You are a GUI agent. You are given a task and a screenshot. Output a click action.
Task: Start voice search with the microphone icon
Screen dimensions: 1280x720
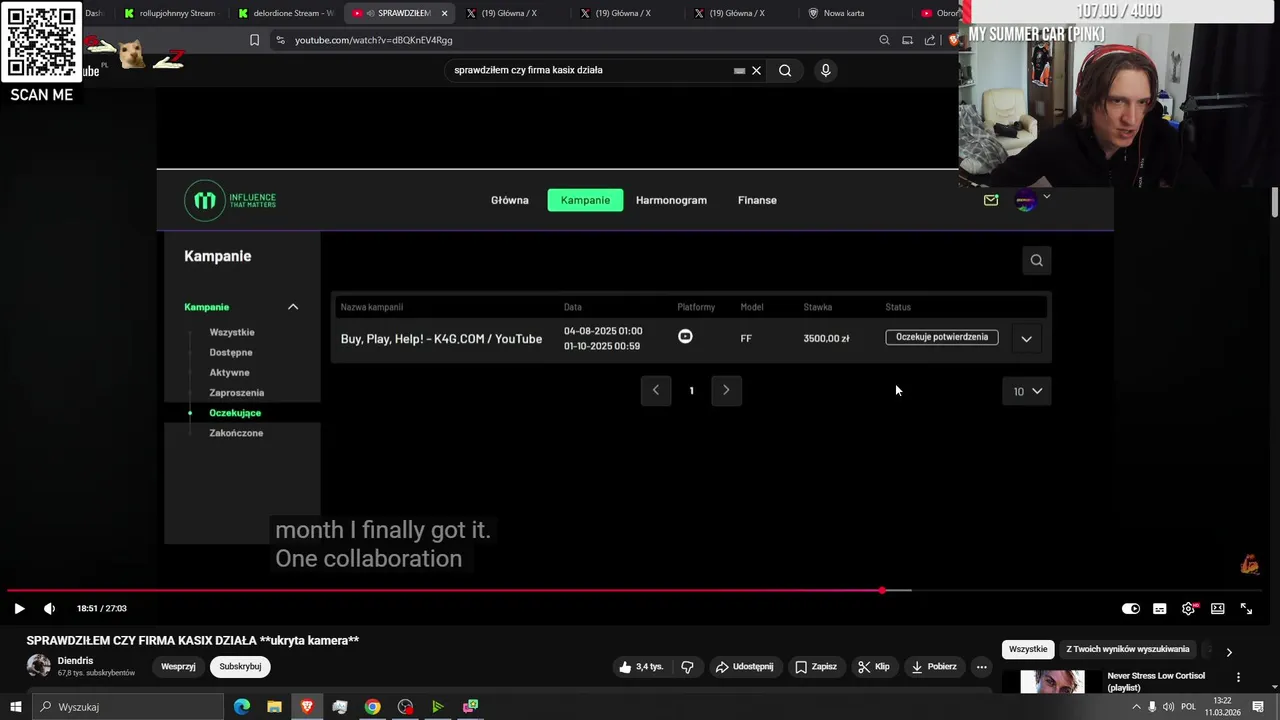(x=825, y=70)
